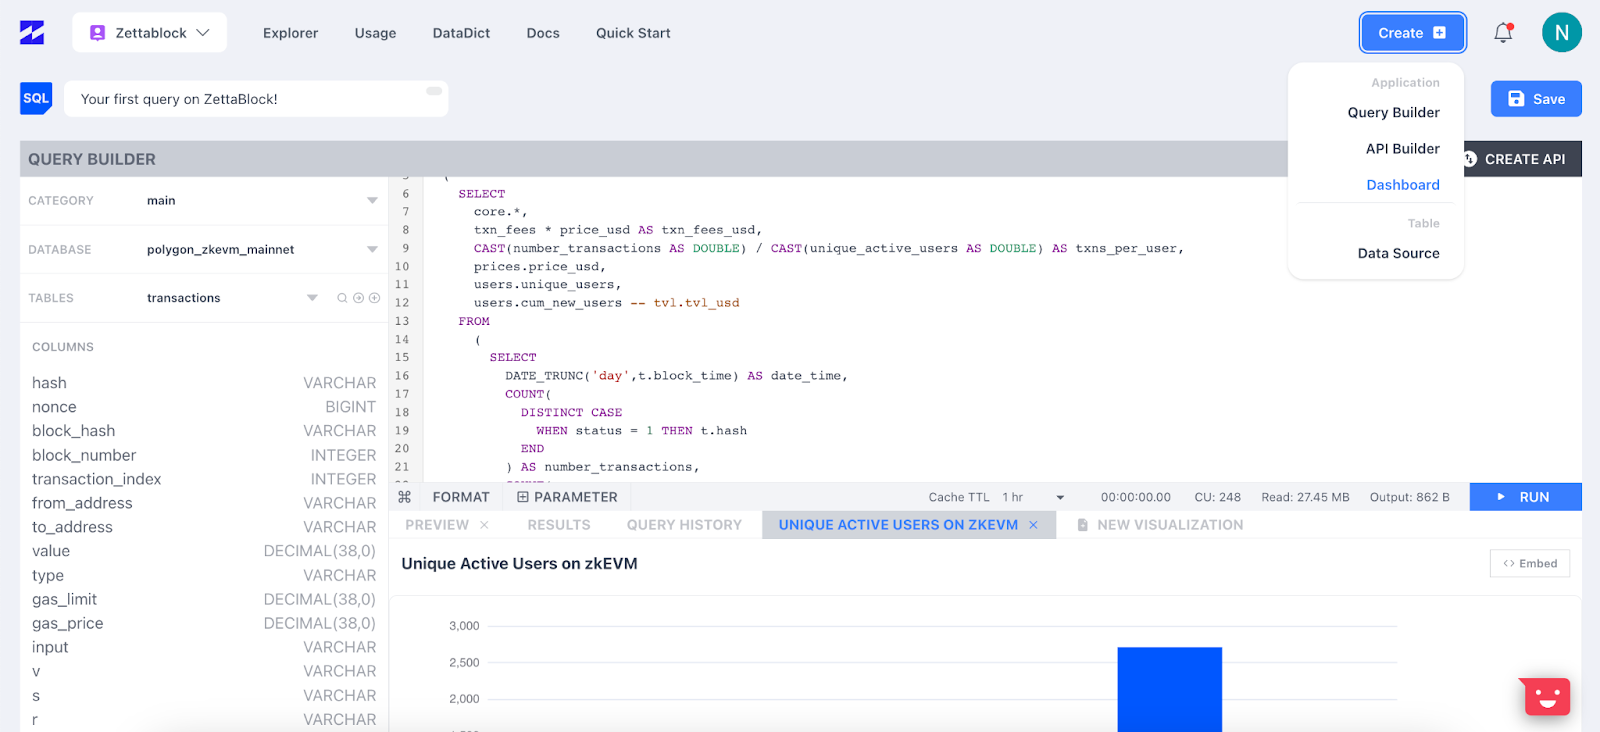Screen dimensions: 1600x732
Task: Toggle the switch in the query title field
Action: click(434, 91)
